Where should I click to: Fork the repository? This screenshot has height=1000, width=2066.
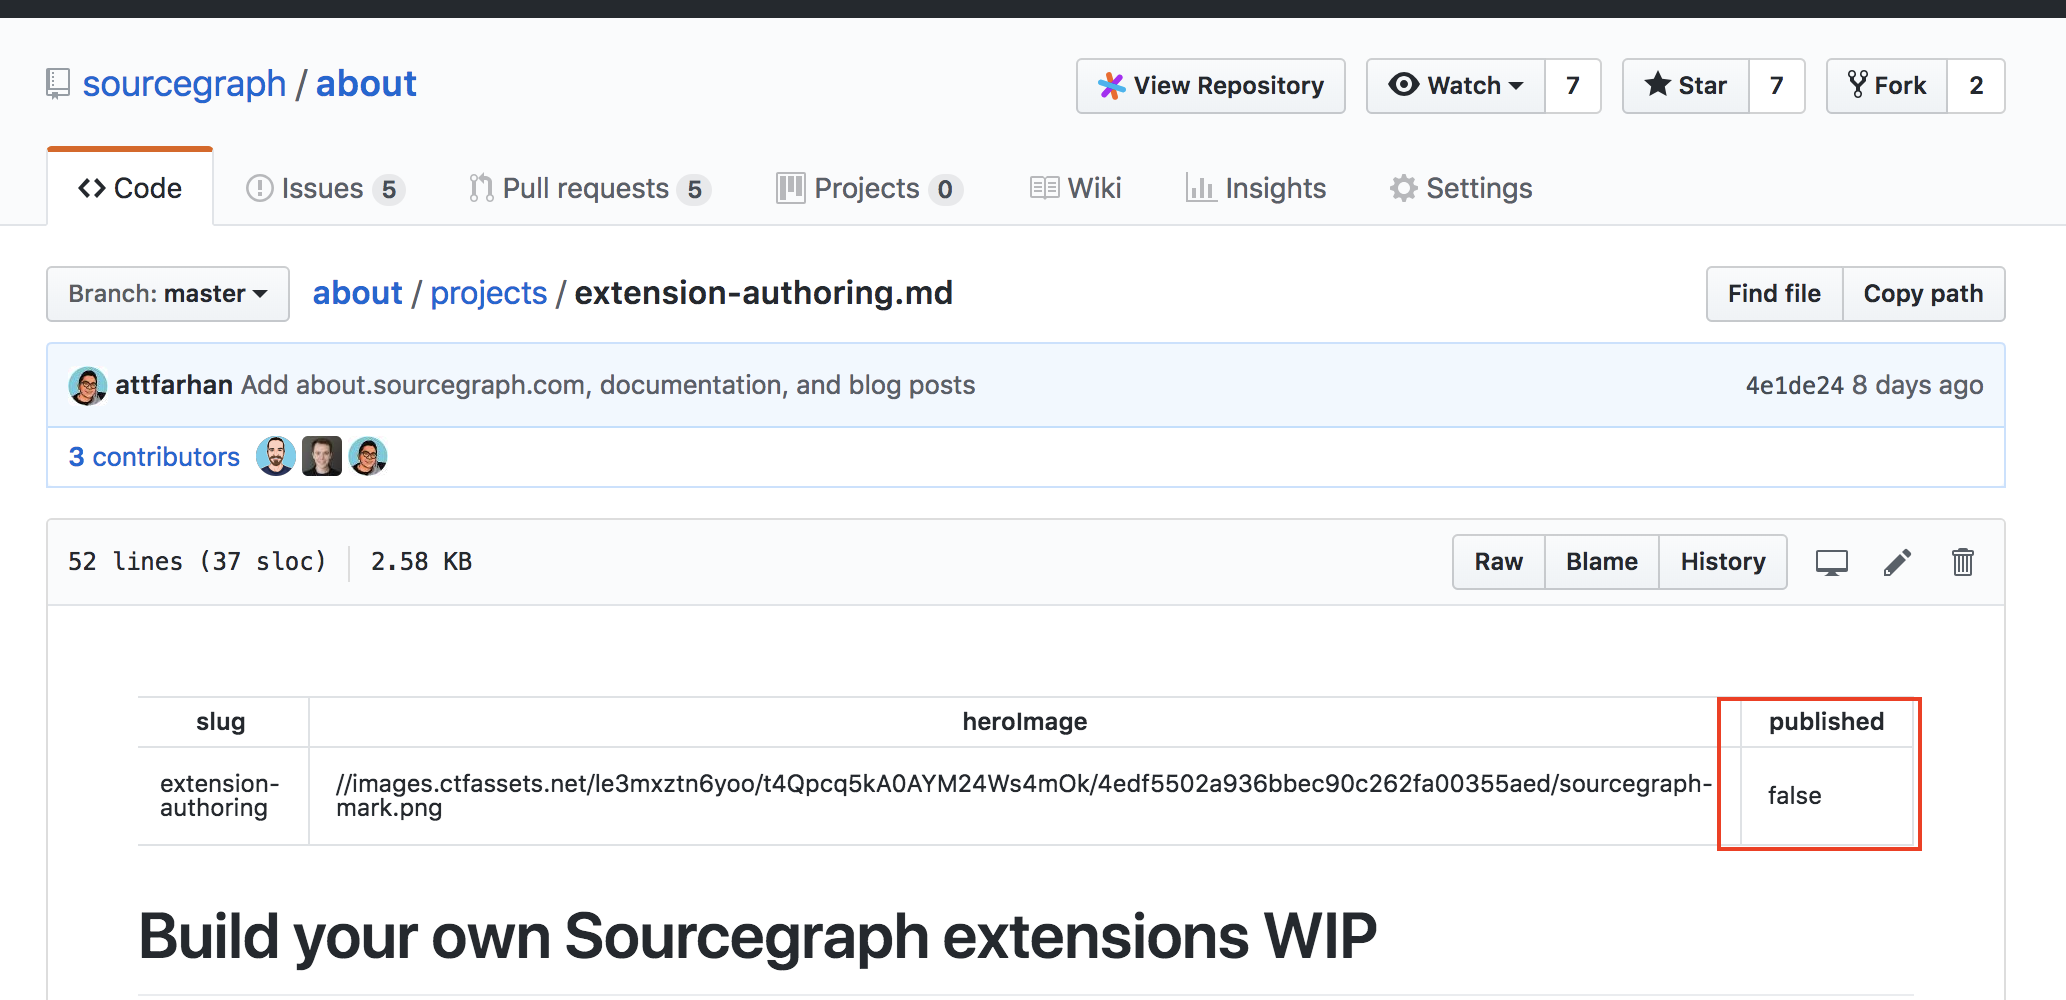pyautogui.click(x=1887, y=86)
